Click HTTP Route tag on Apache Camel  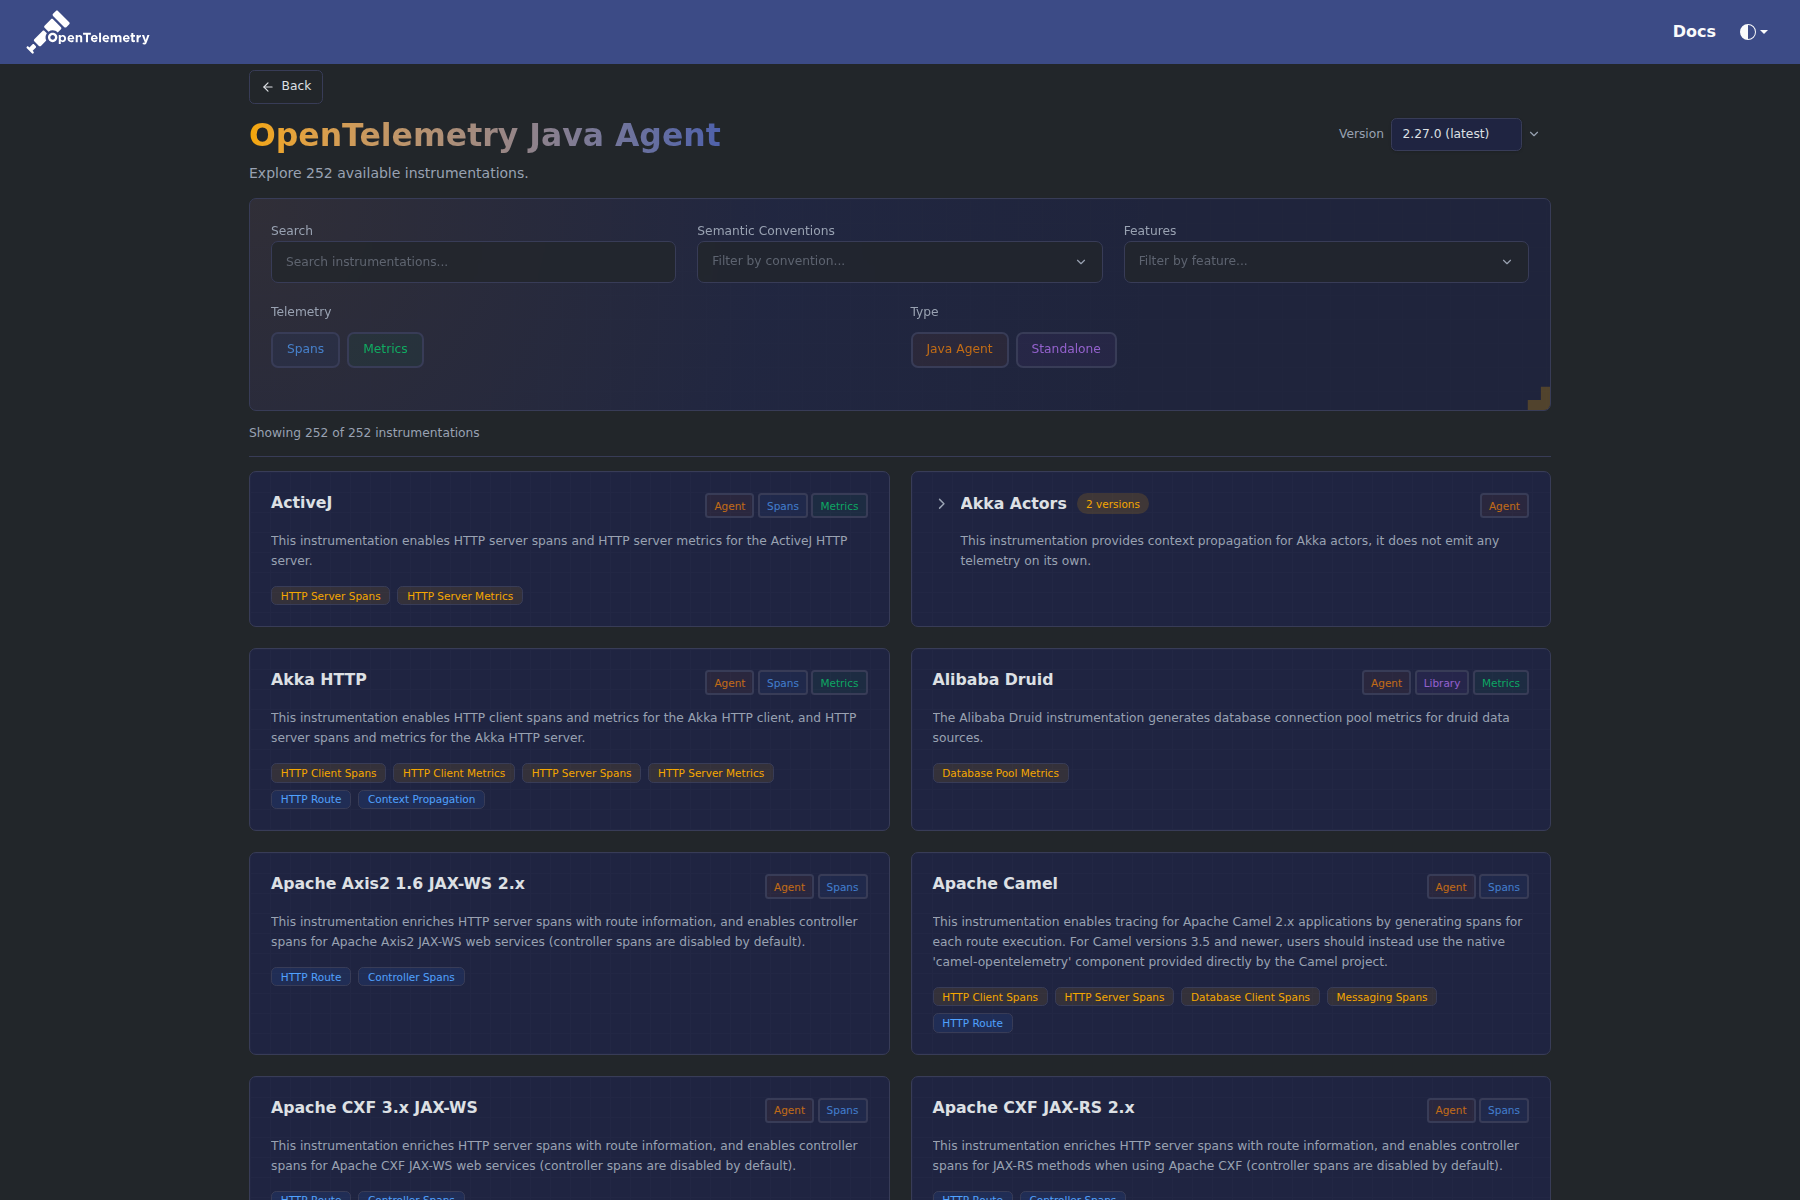click(x=972, y=1023)
